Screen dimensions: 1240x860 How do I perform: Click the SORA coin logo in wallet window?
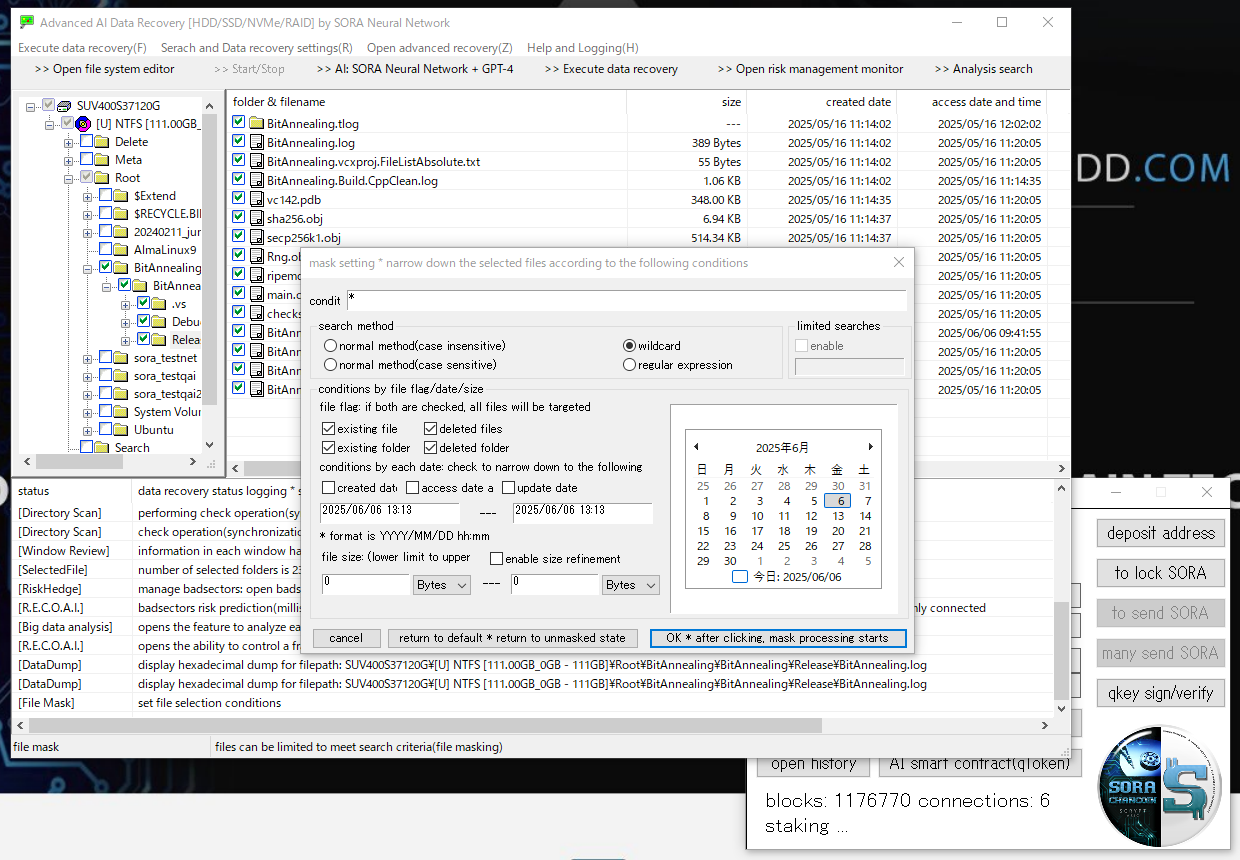coord(1161,787)
